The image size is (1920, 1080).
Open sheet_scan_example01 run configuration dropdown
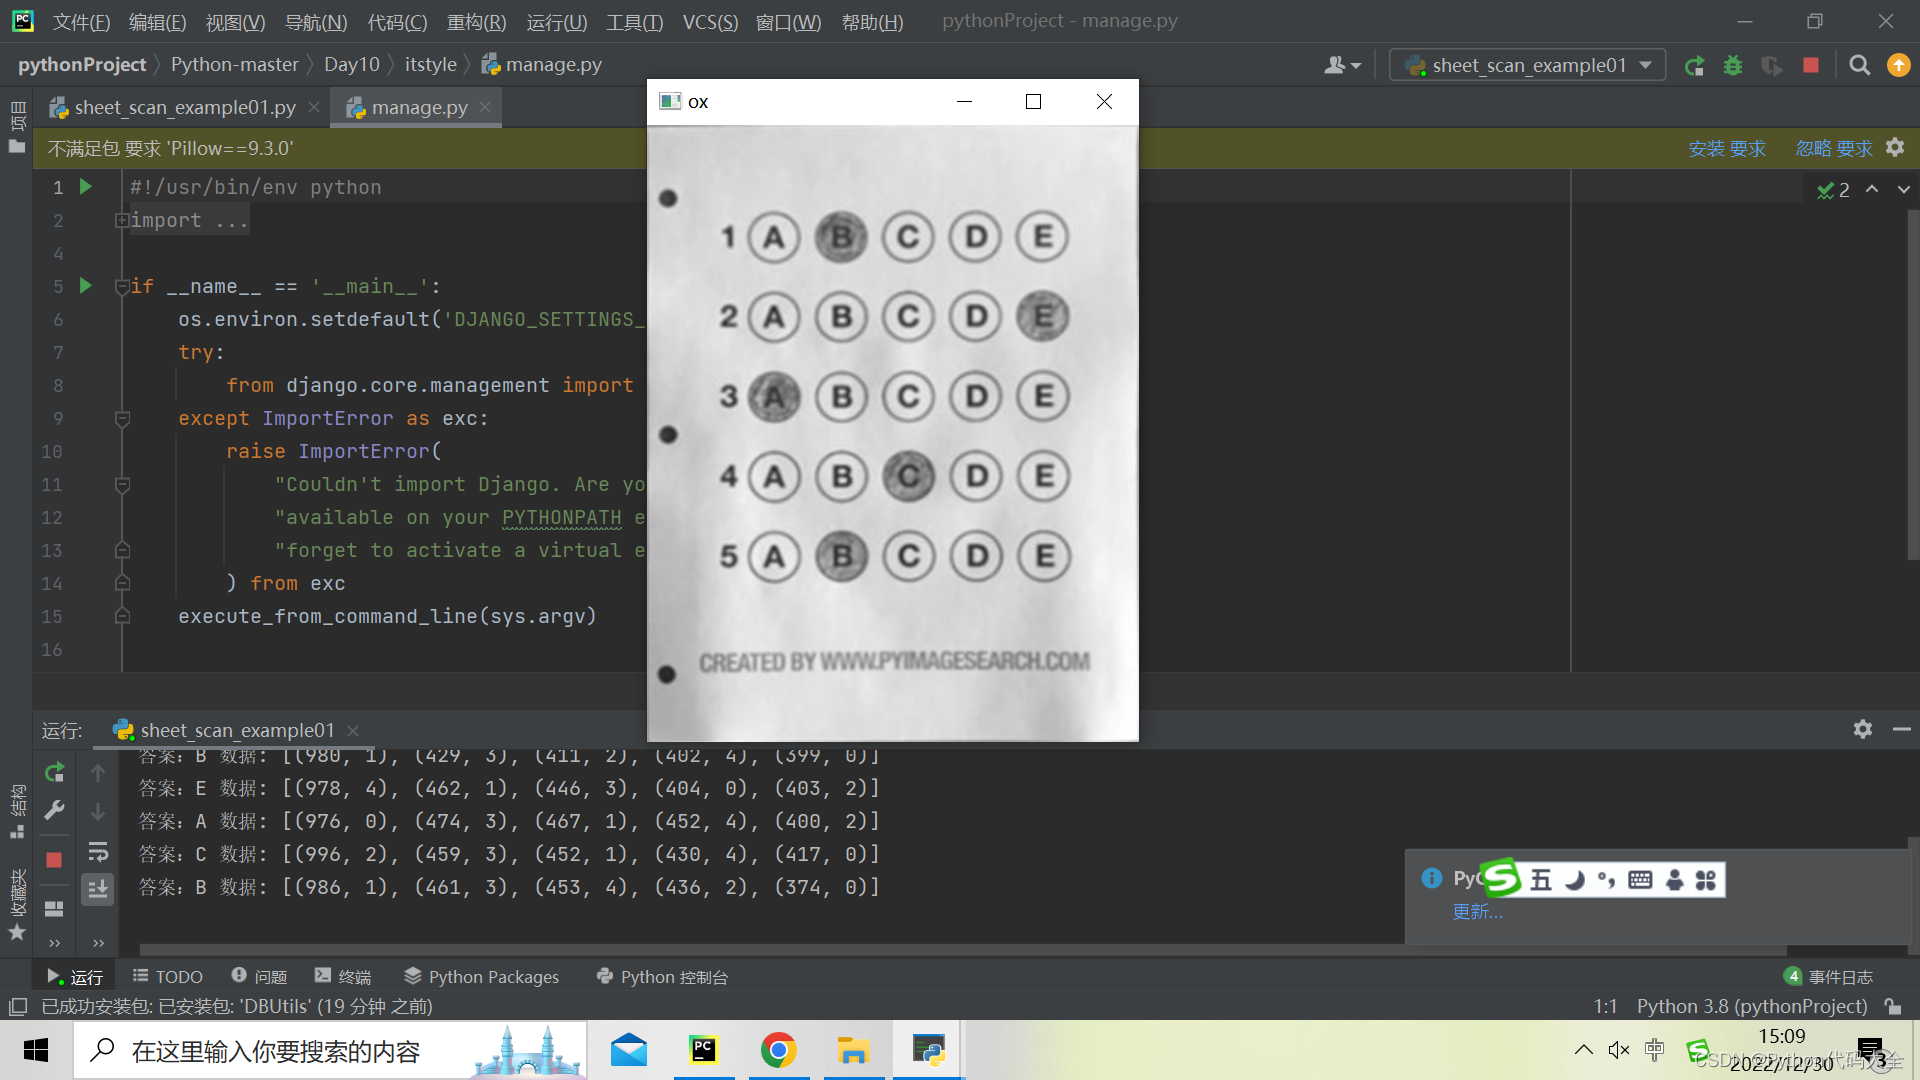point(1527,66)
